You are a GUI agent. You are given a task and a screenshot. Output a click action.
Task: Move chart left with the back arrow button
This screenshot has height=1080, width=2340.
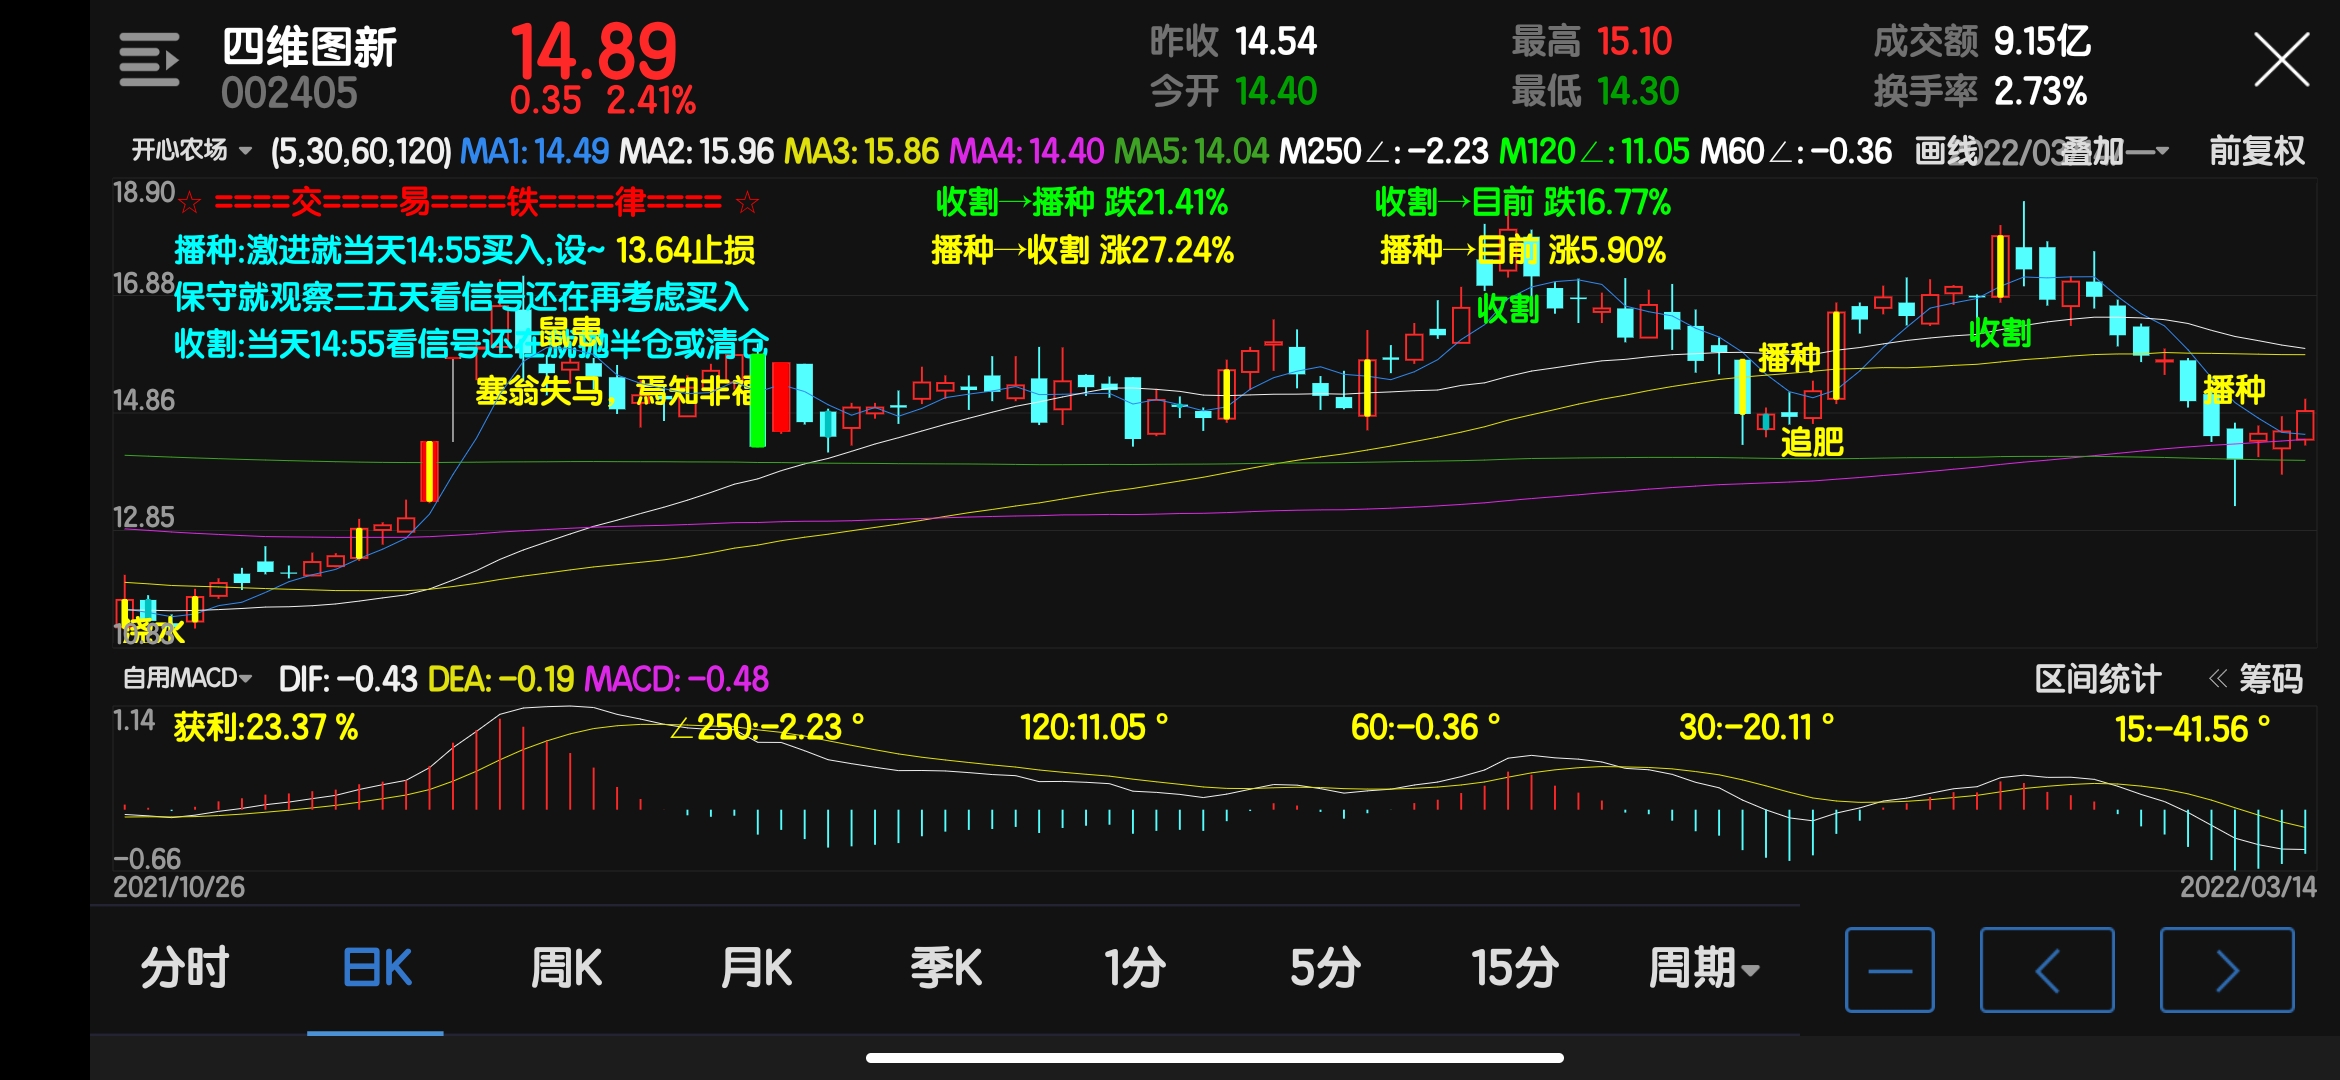tap(2047, 970)
